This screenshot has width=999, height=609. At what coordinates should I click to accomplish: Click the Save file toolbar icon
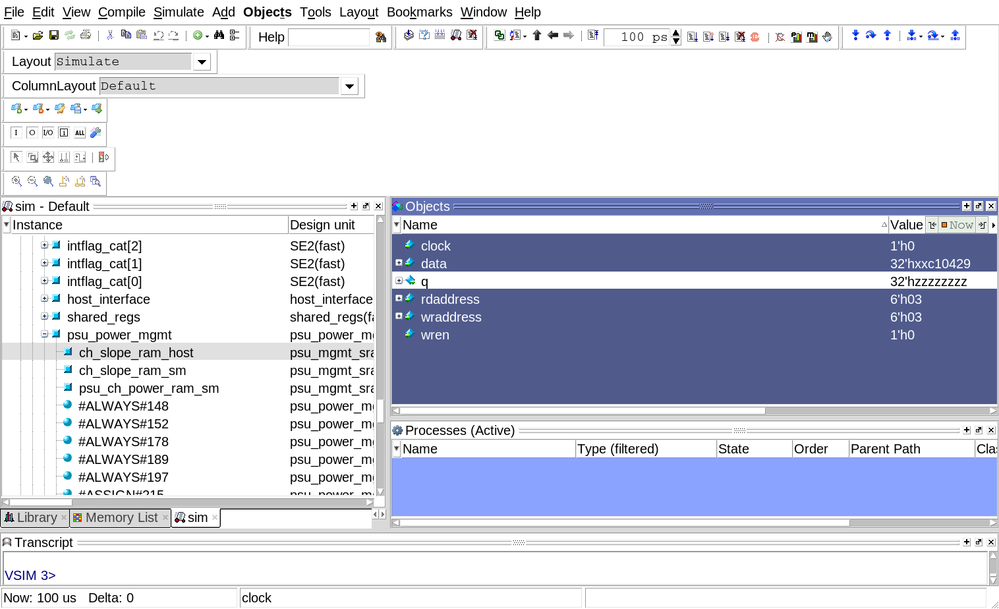point(54,36)
